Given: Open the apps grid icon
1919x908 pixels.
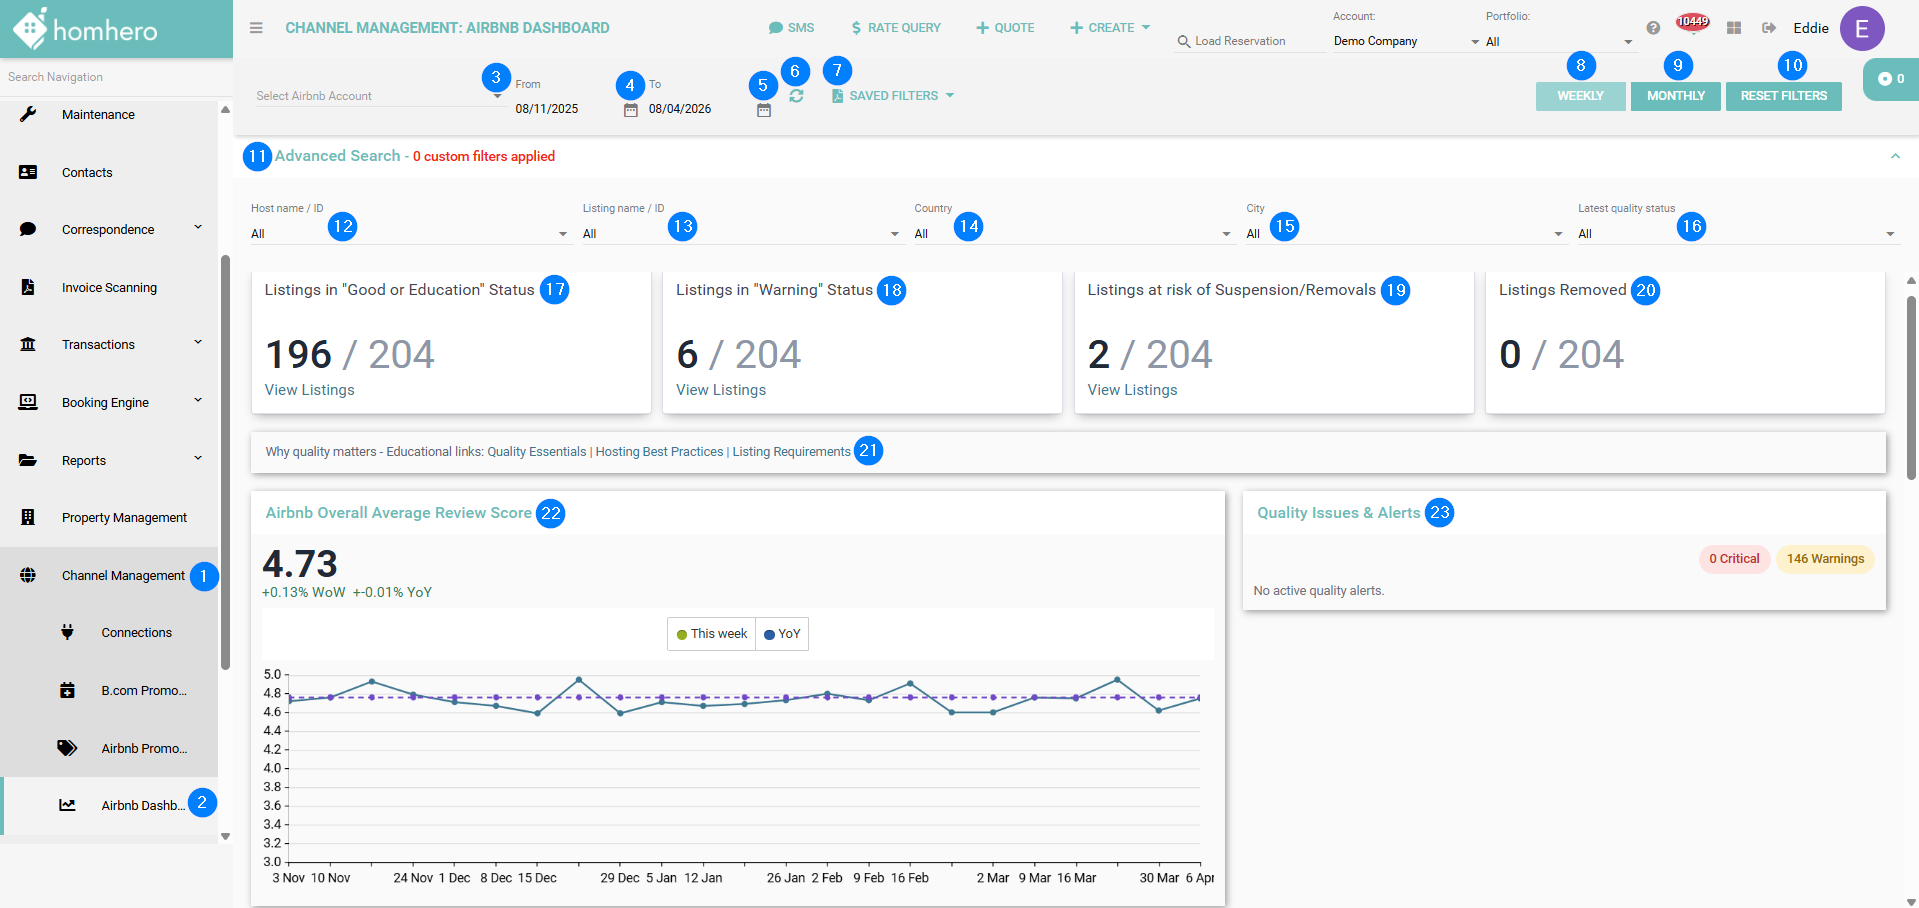Looking at the screenshot, I should point(1734,28).
